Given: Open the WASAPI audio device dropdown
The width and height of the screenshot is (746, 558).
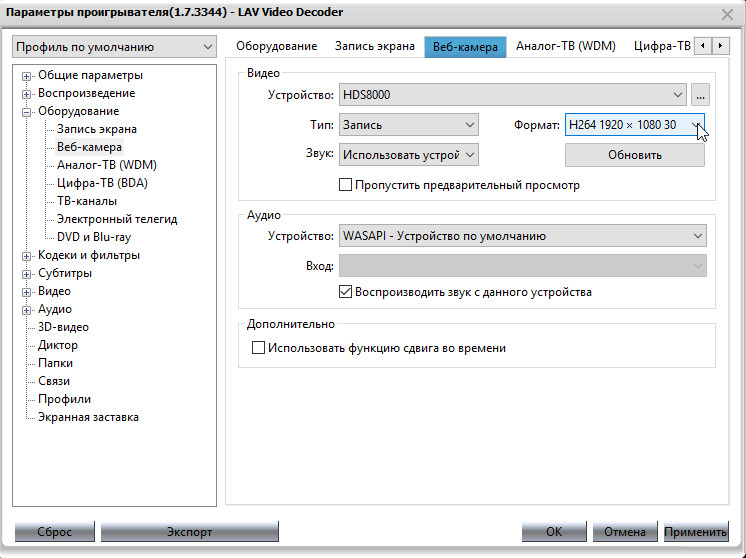Looking at the screenshot, I should 523,236.
